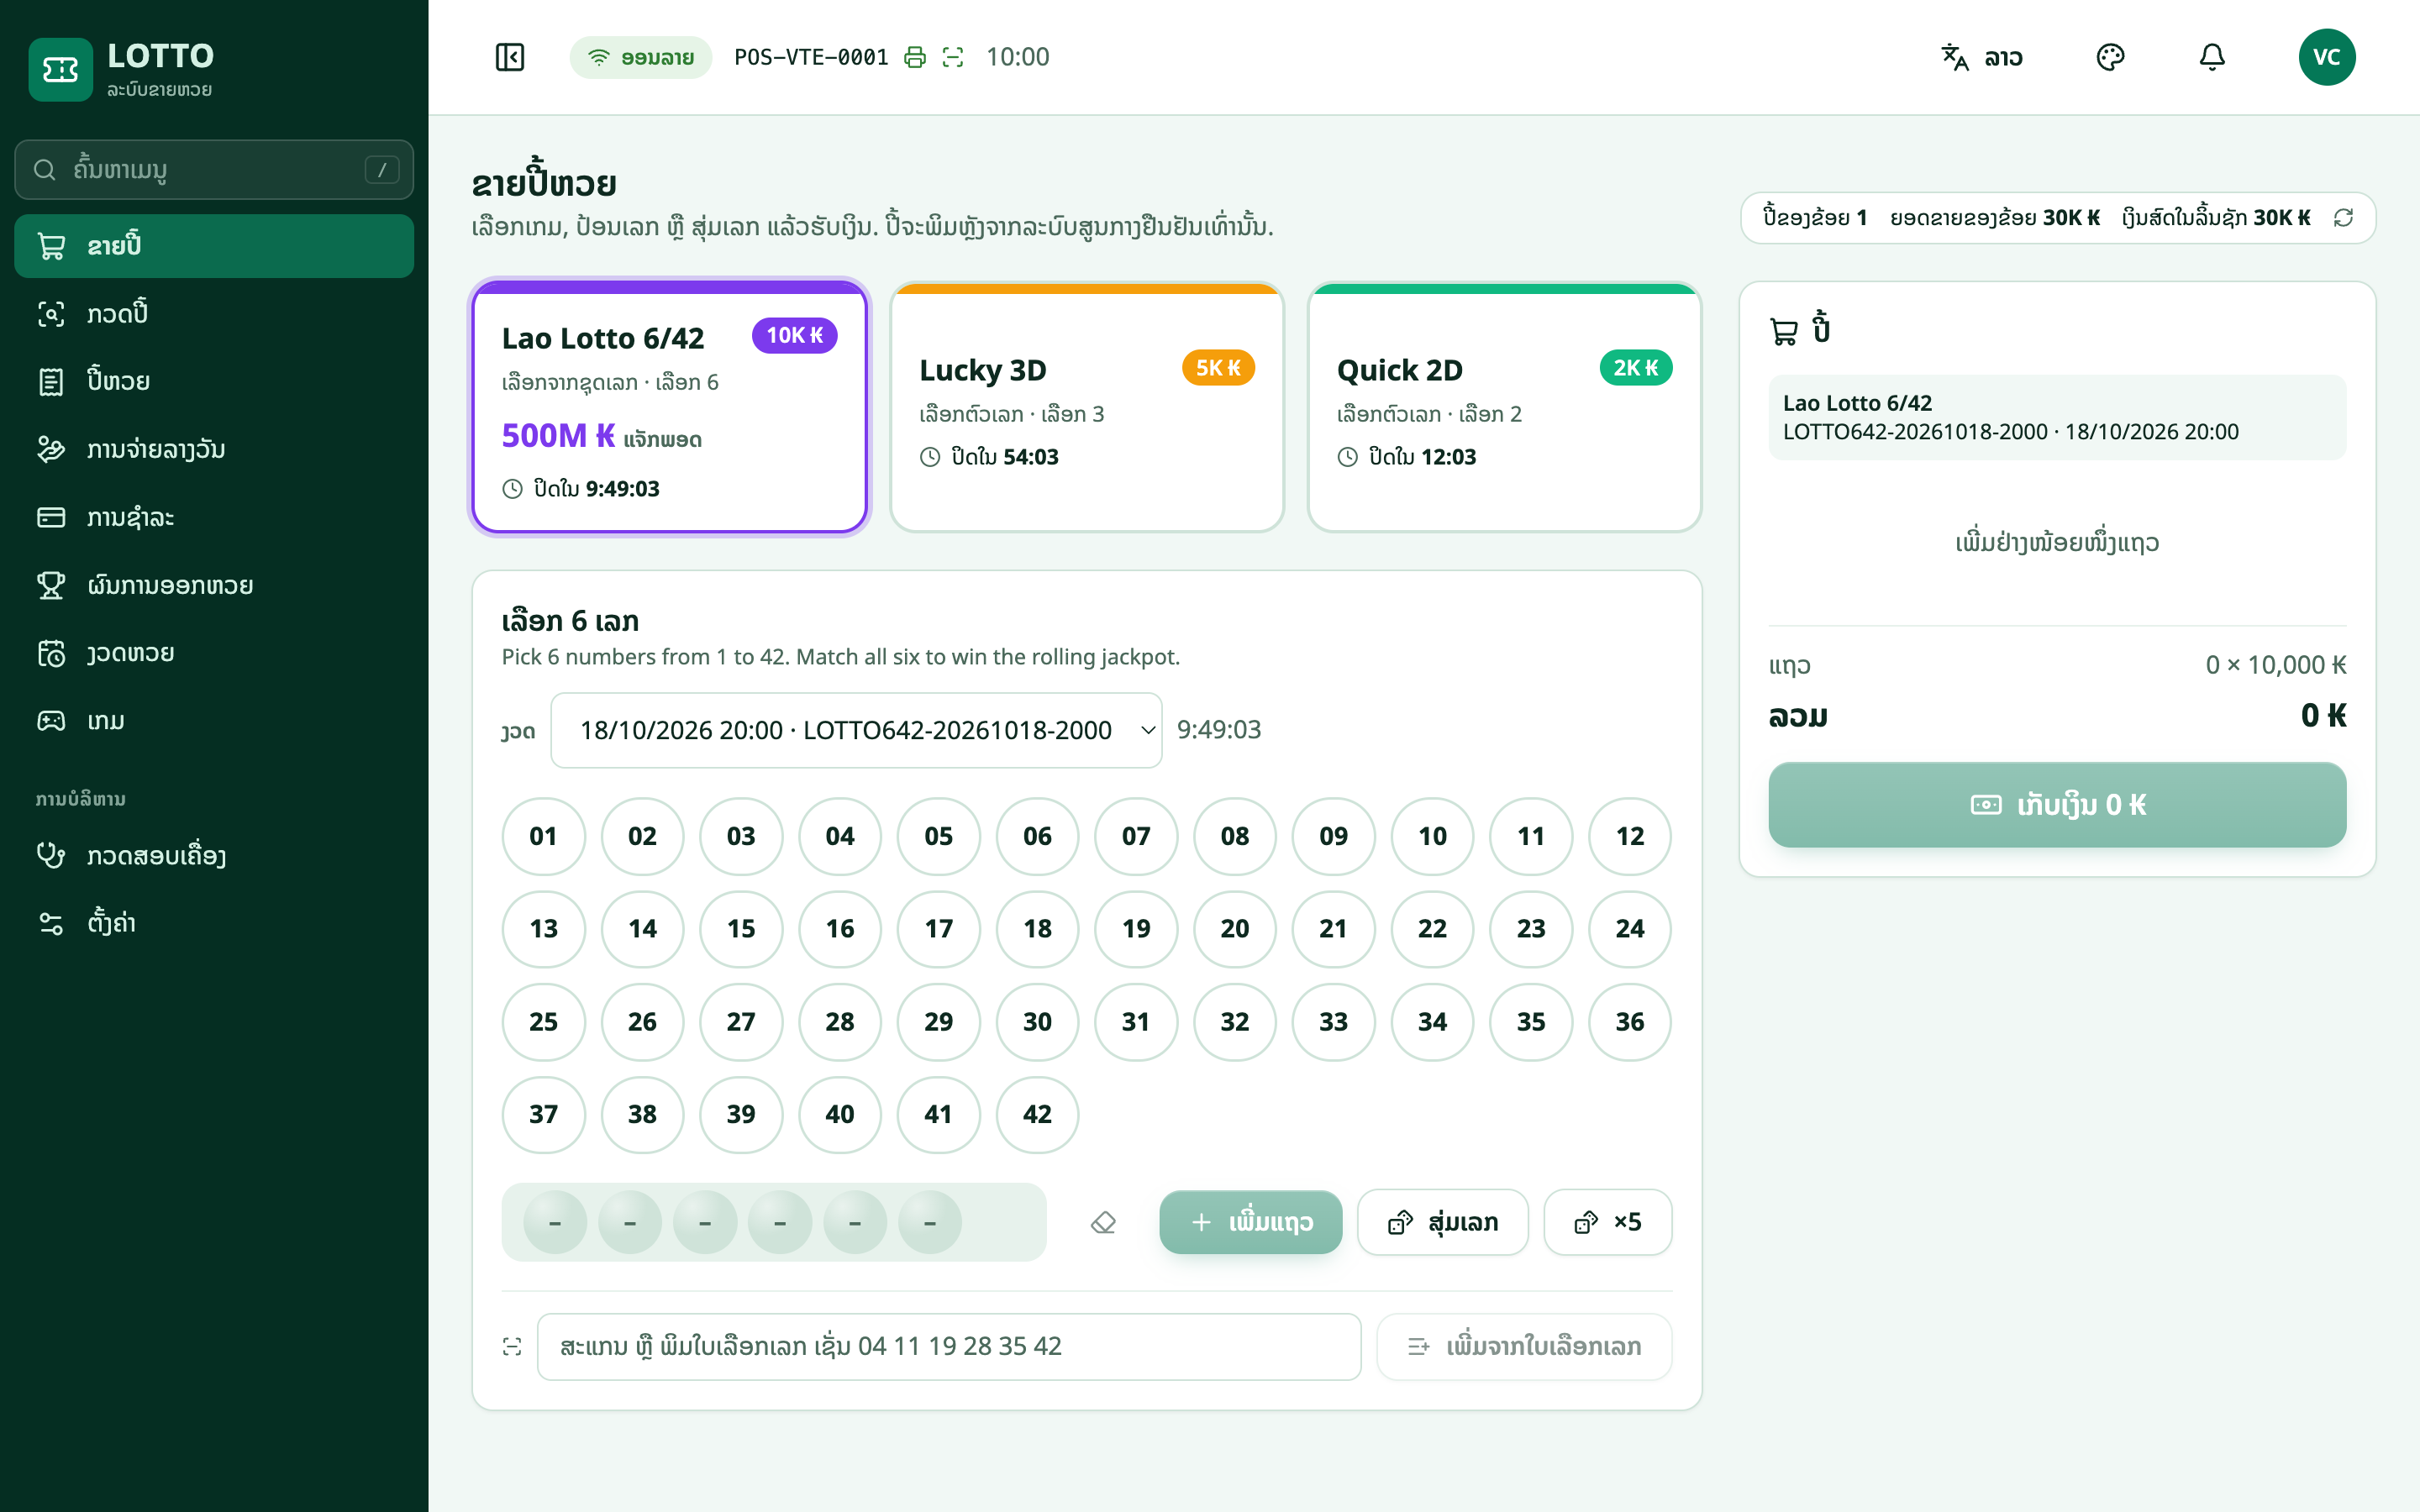Select the Lucky 3D game card
The height and width of the screenshot is (1512, 2420).
1087,407
